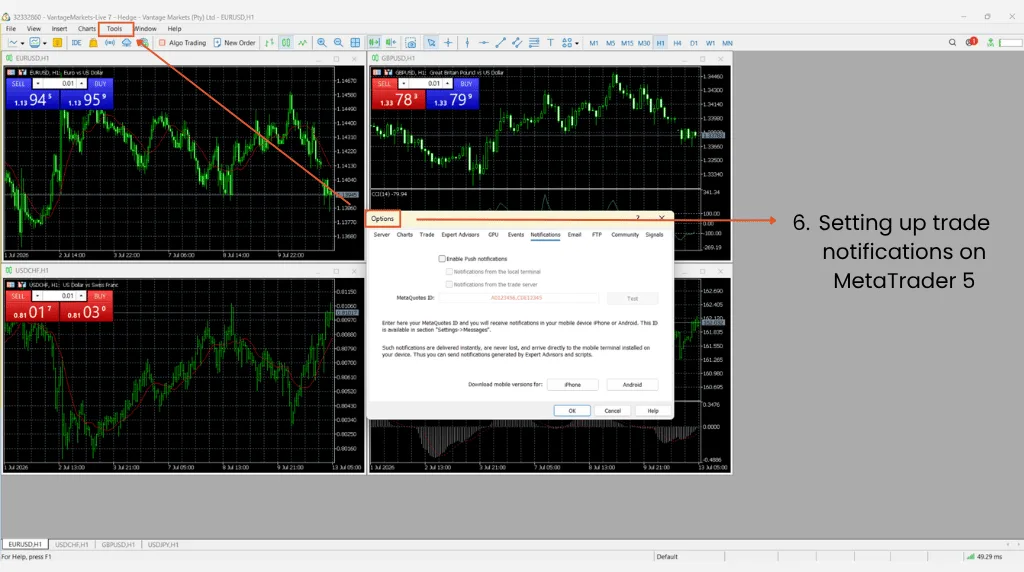The height and width of the screenshot is (572, 1024).
Task: Open the IDE (MetaEditor) toolbar icon
Action: click(x=76, y=43)
